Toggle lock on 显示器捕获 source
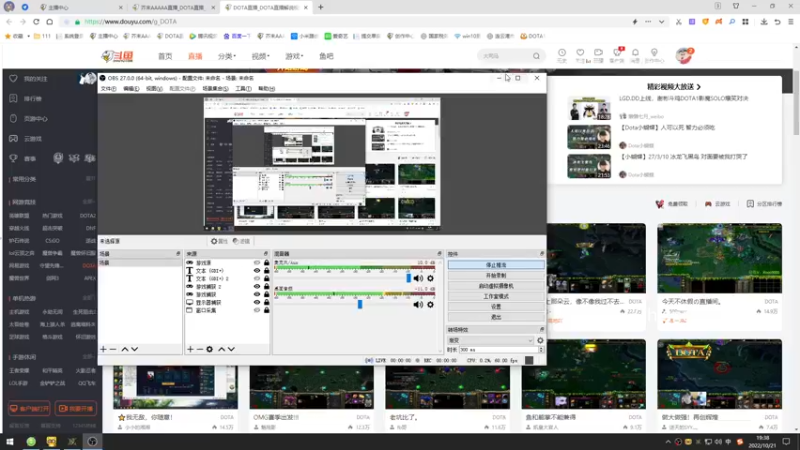This screenshot has width=800, height=450. point(266,303)
